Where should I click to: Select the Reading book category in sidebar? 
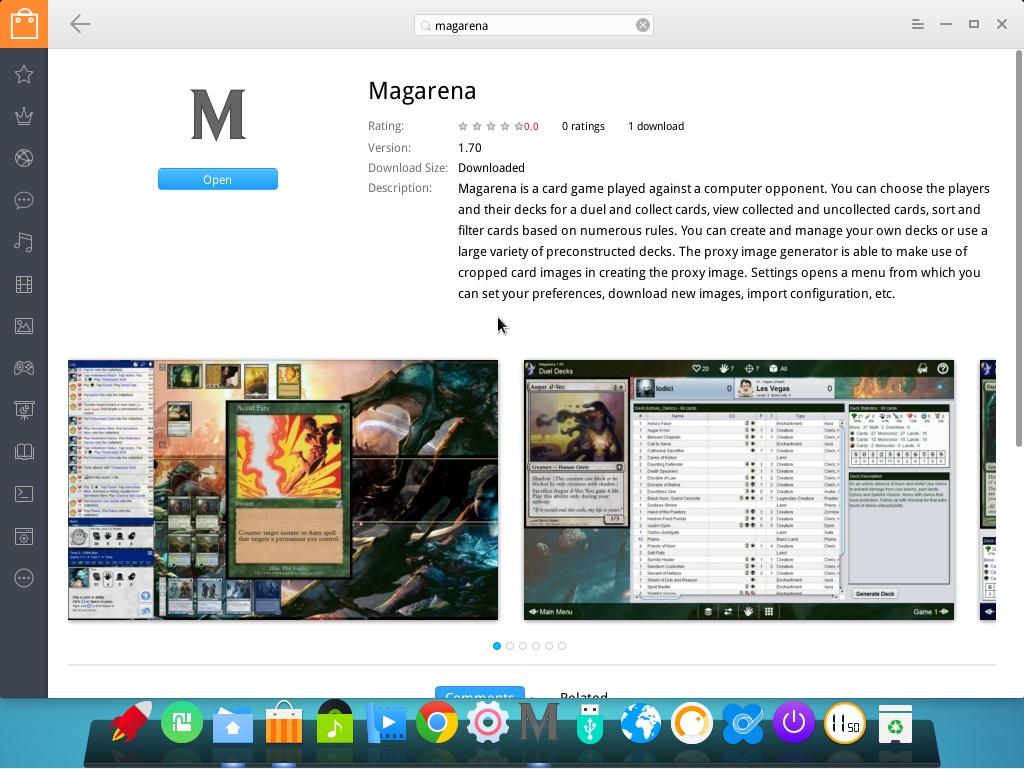coord(24,452)
